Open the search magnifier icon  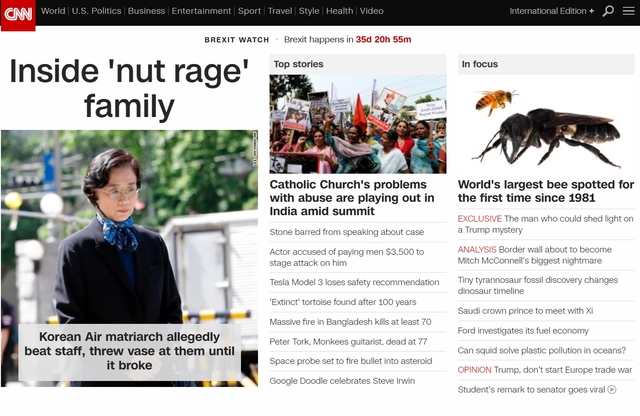[x=608, y=11]
